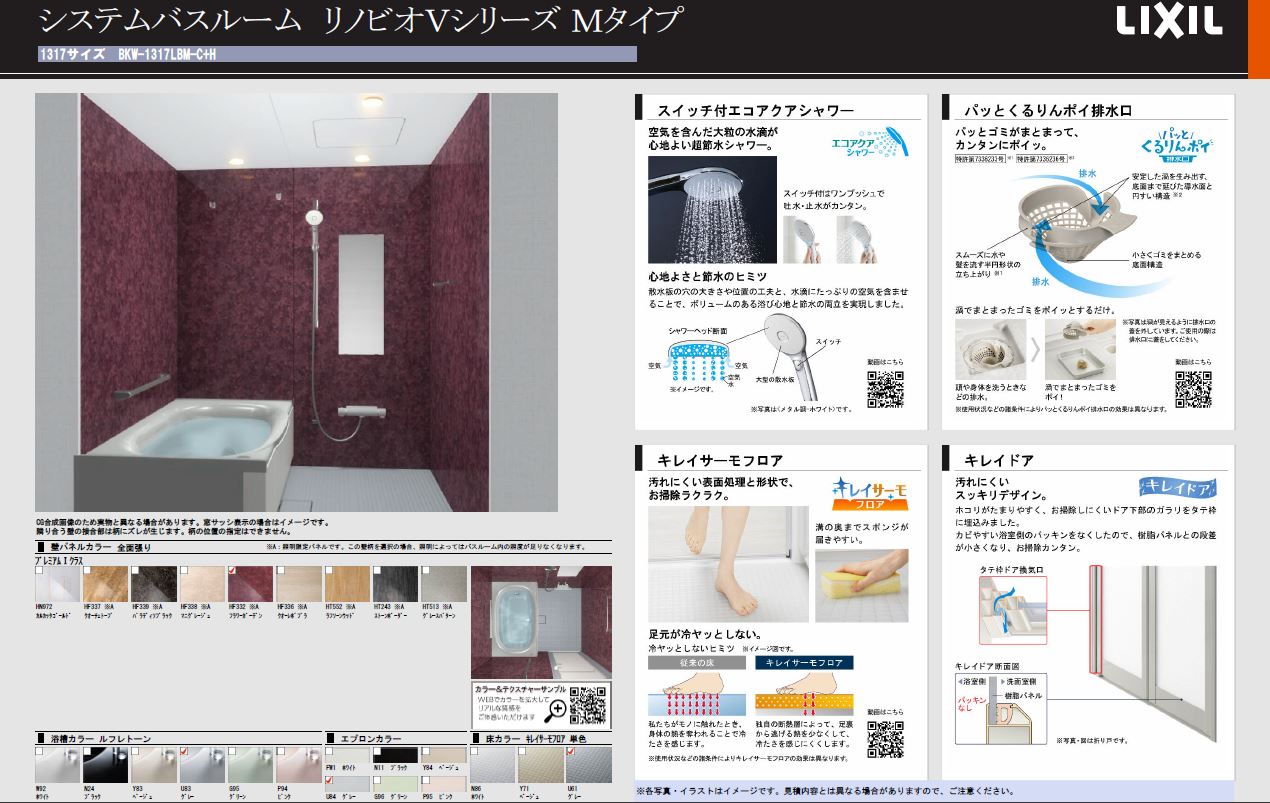1270x803 pixels.
Task: Open the 動画はこちら link in the drain section
Action: 1193,363
